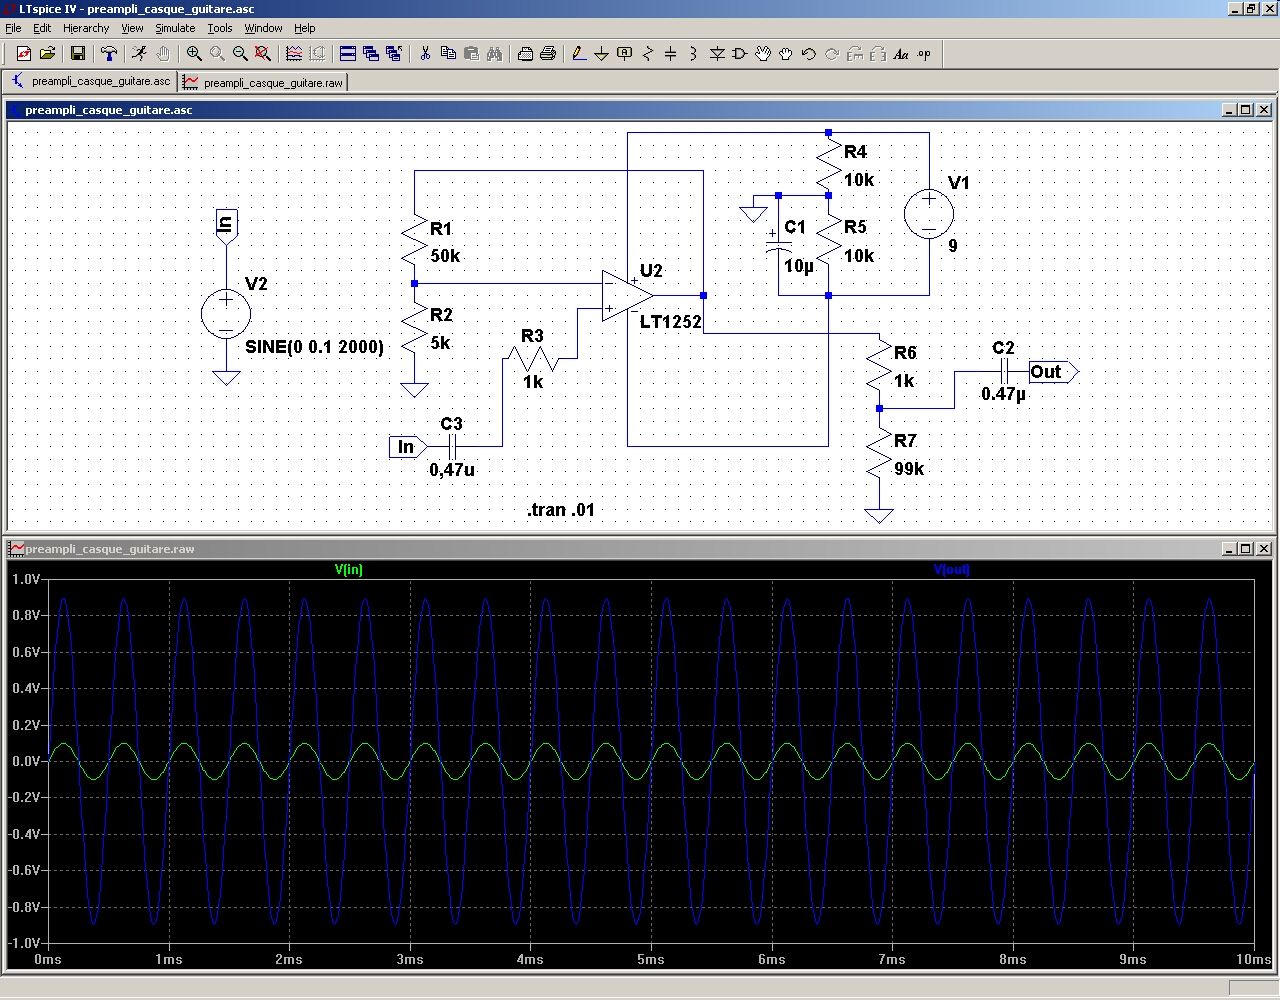Click the .tran .01 directive text
The width and height of the screenshot is (1280, 1000).
561,510
